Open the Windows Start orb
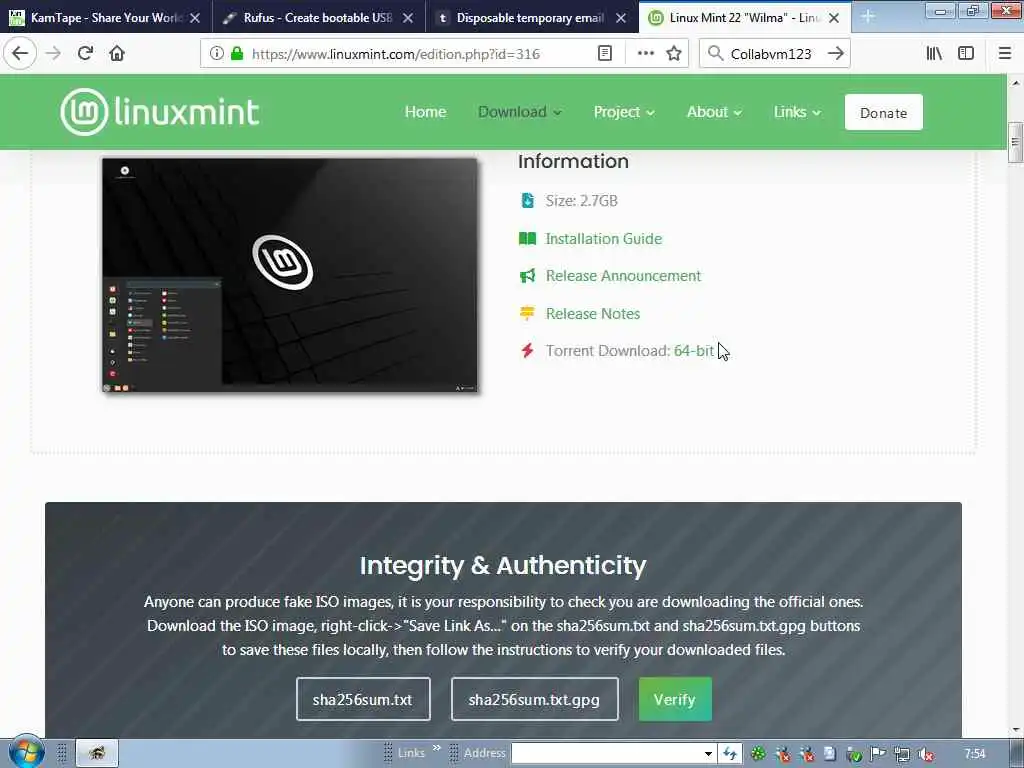The width and height of the screenshot is (1024, 768). (26, 752)
